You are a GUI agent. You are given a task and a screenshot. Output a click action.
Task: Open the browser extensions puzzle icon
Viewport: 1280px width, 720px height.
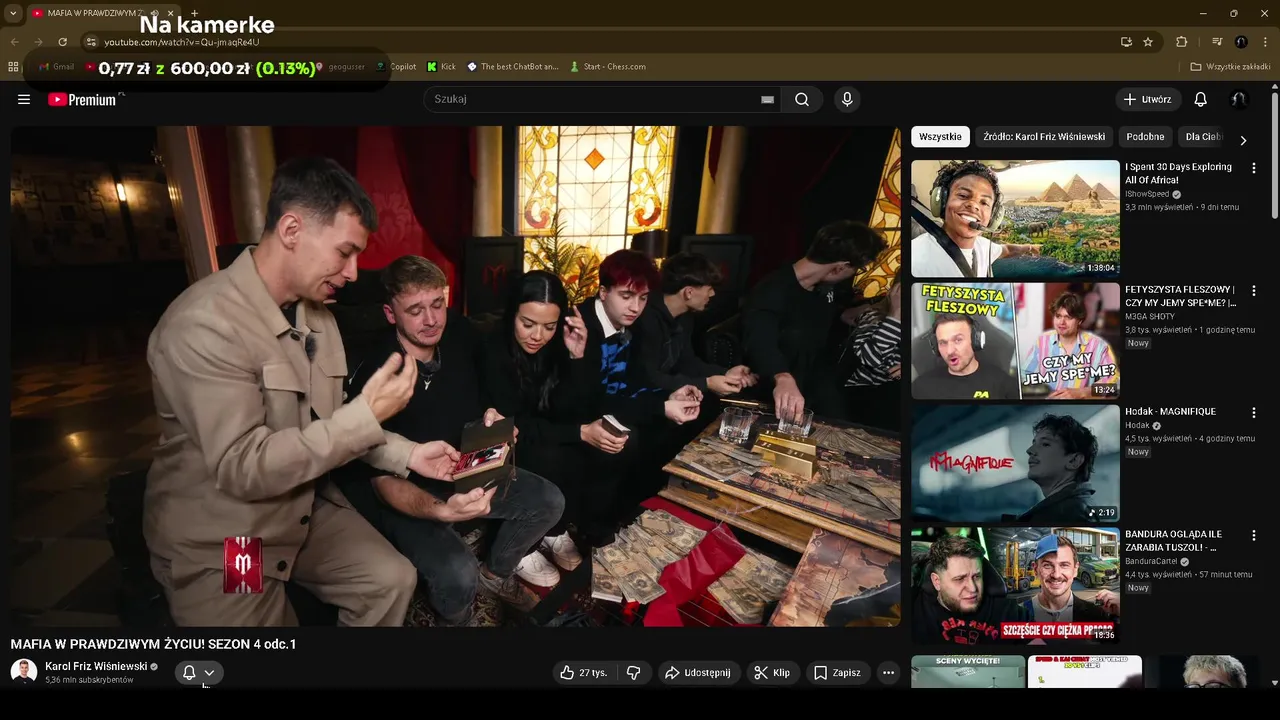[x=1182, y=42]
